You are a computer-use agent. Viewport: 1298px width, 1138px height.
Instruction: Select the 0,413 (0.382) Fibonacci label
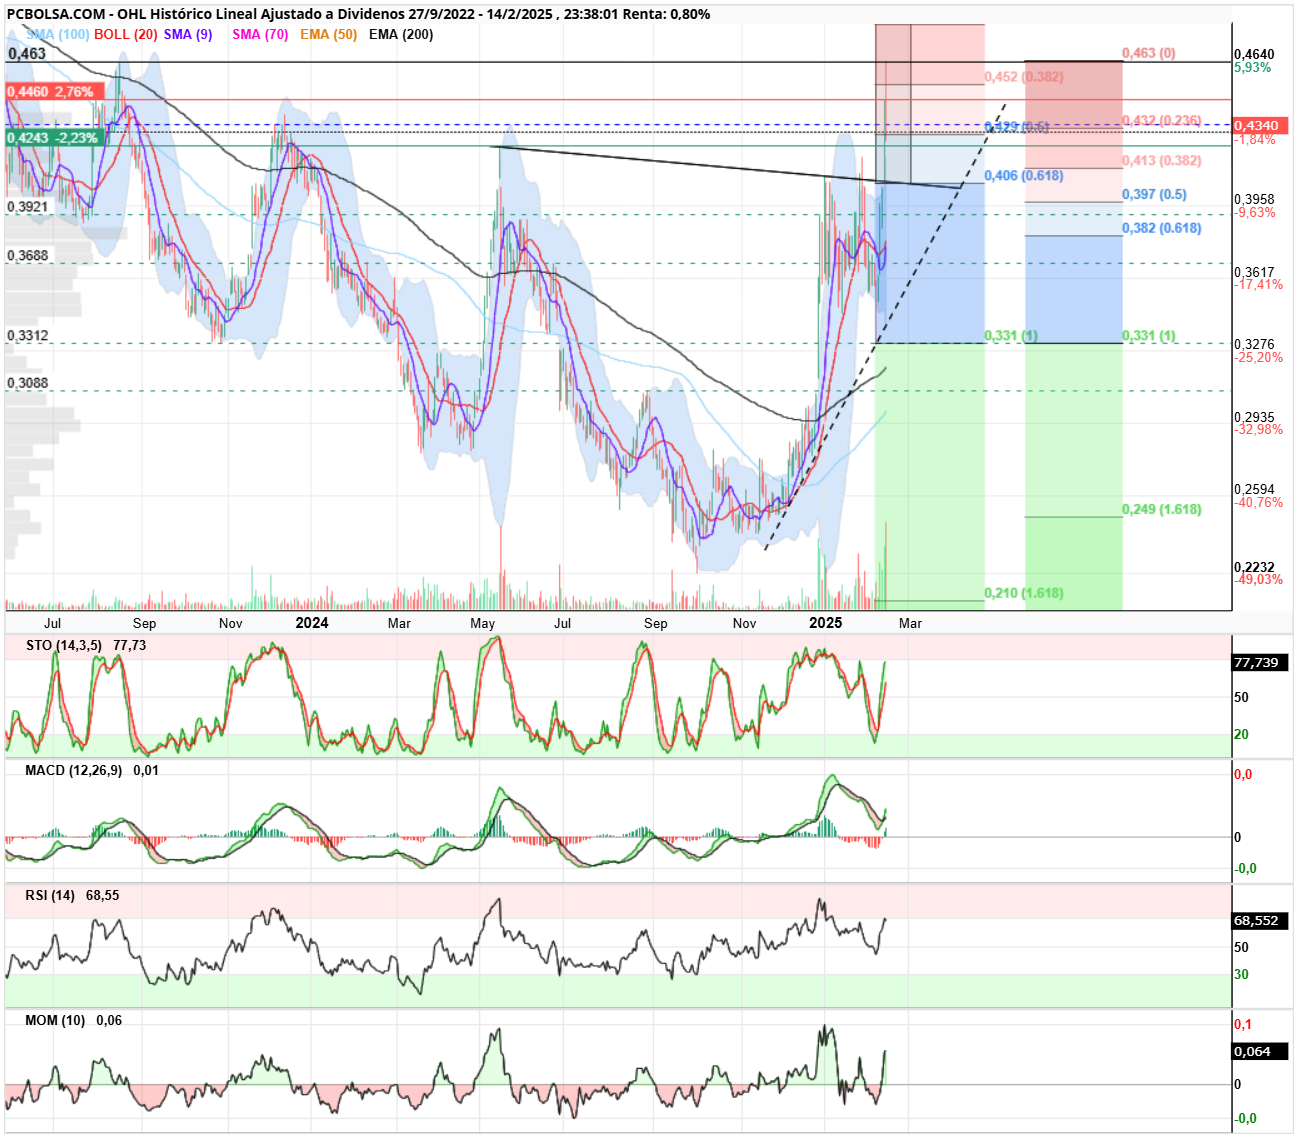click(x=1161, y=161)
